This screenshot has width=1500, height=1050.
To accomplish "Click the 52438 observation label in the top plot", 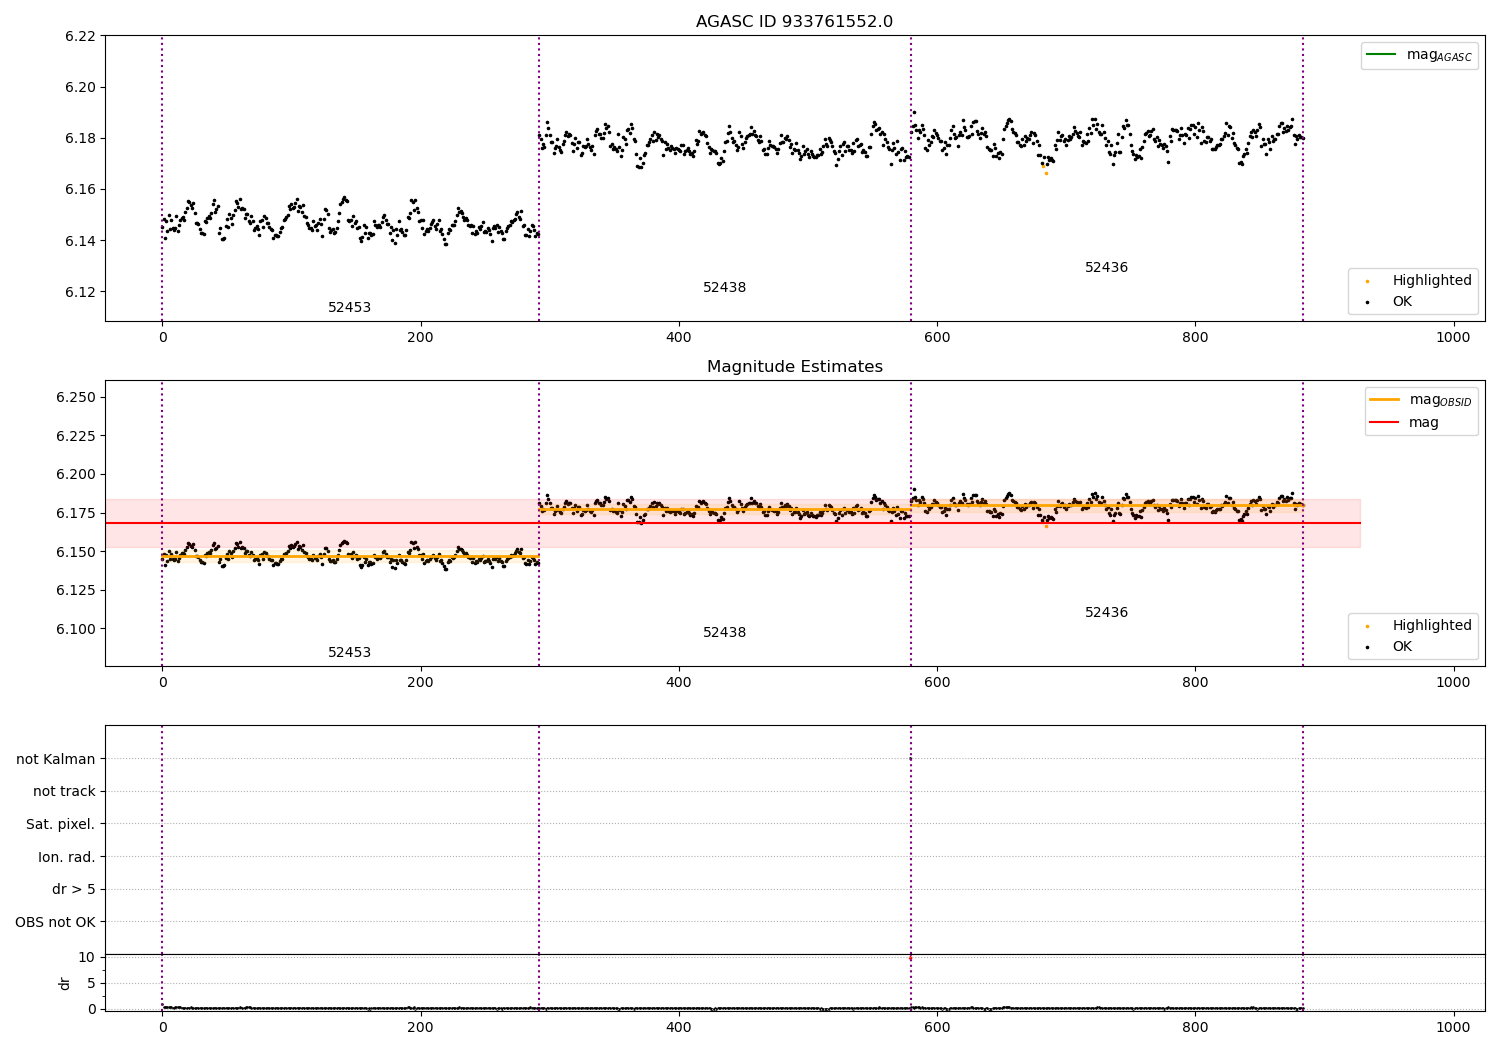I will (724, 288).
